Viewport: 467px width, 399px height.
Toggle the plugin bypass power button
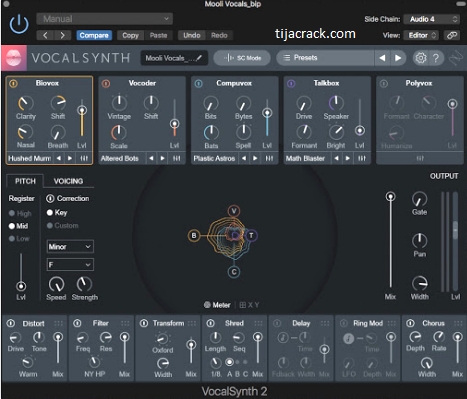[x=19, y=24]
